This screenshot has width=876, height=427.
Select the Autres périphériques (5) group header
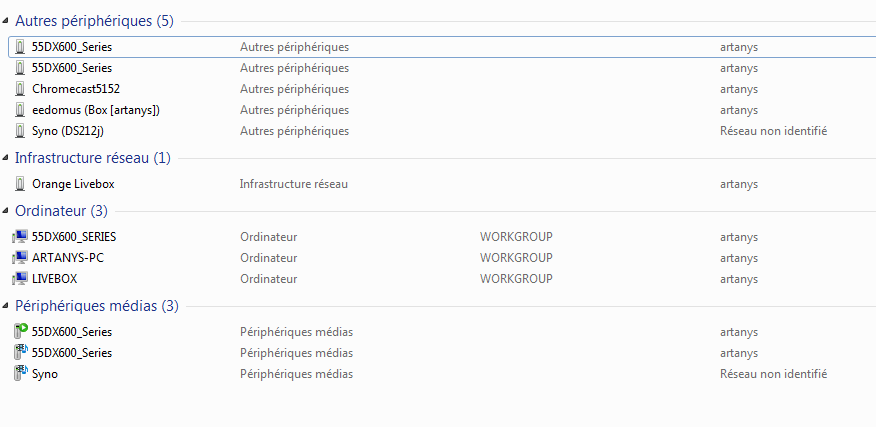(94, 21)
